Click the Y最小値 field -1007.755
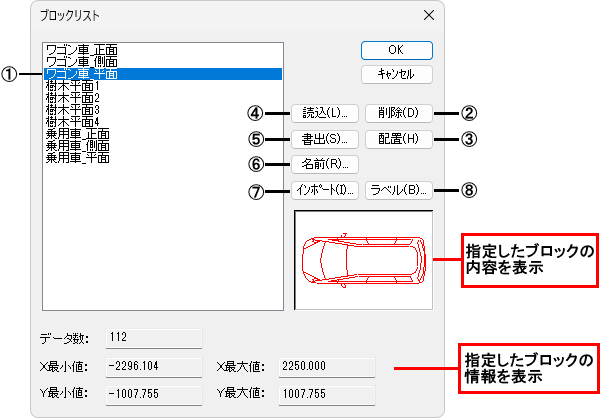600x418 pixels. tap(154, 395)
